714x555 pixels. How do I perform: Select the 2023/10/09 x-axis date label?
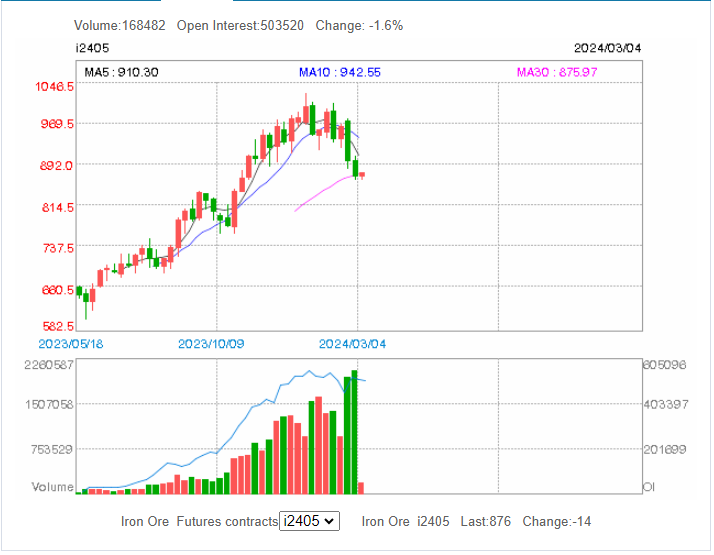click(211, 343)
